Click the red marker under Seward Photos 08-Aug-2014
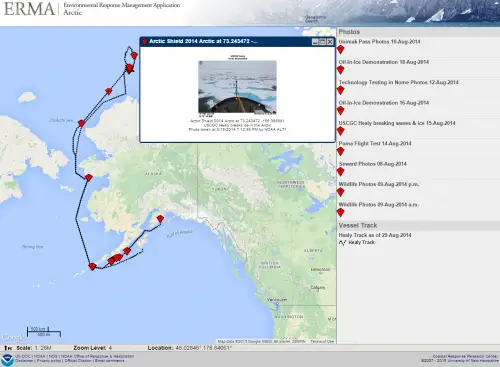The height and width of the screenshot is (367, 500). pos(340,172)
